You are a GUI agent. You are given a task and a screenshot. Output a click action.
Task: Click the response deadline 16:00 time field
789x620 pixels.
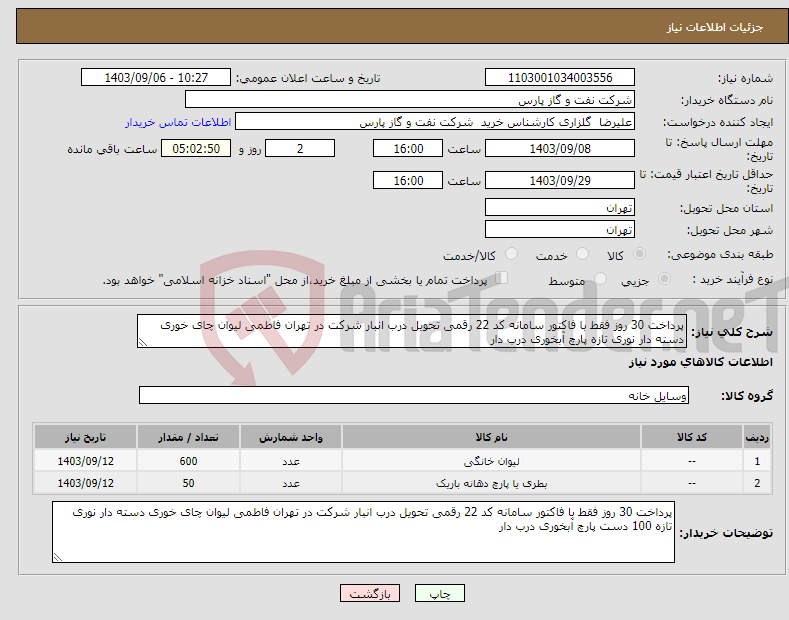pyautogui.click(x=408, y=148)
